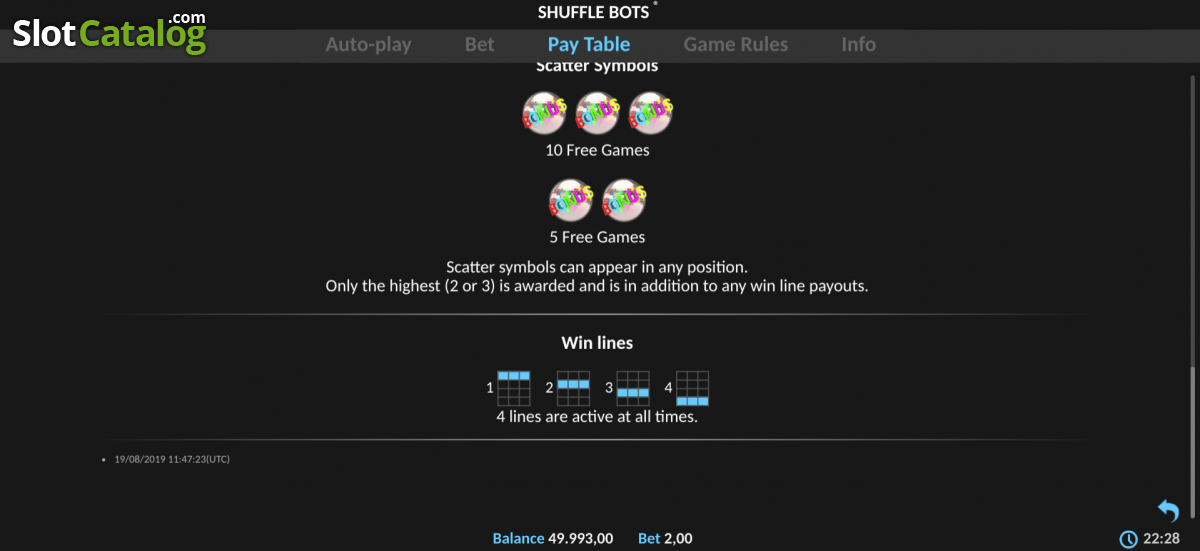Click the clock icon near the time
The image size is (1200, 551).
pyautogui.click(x=1128, y=539)
